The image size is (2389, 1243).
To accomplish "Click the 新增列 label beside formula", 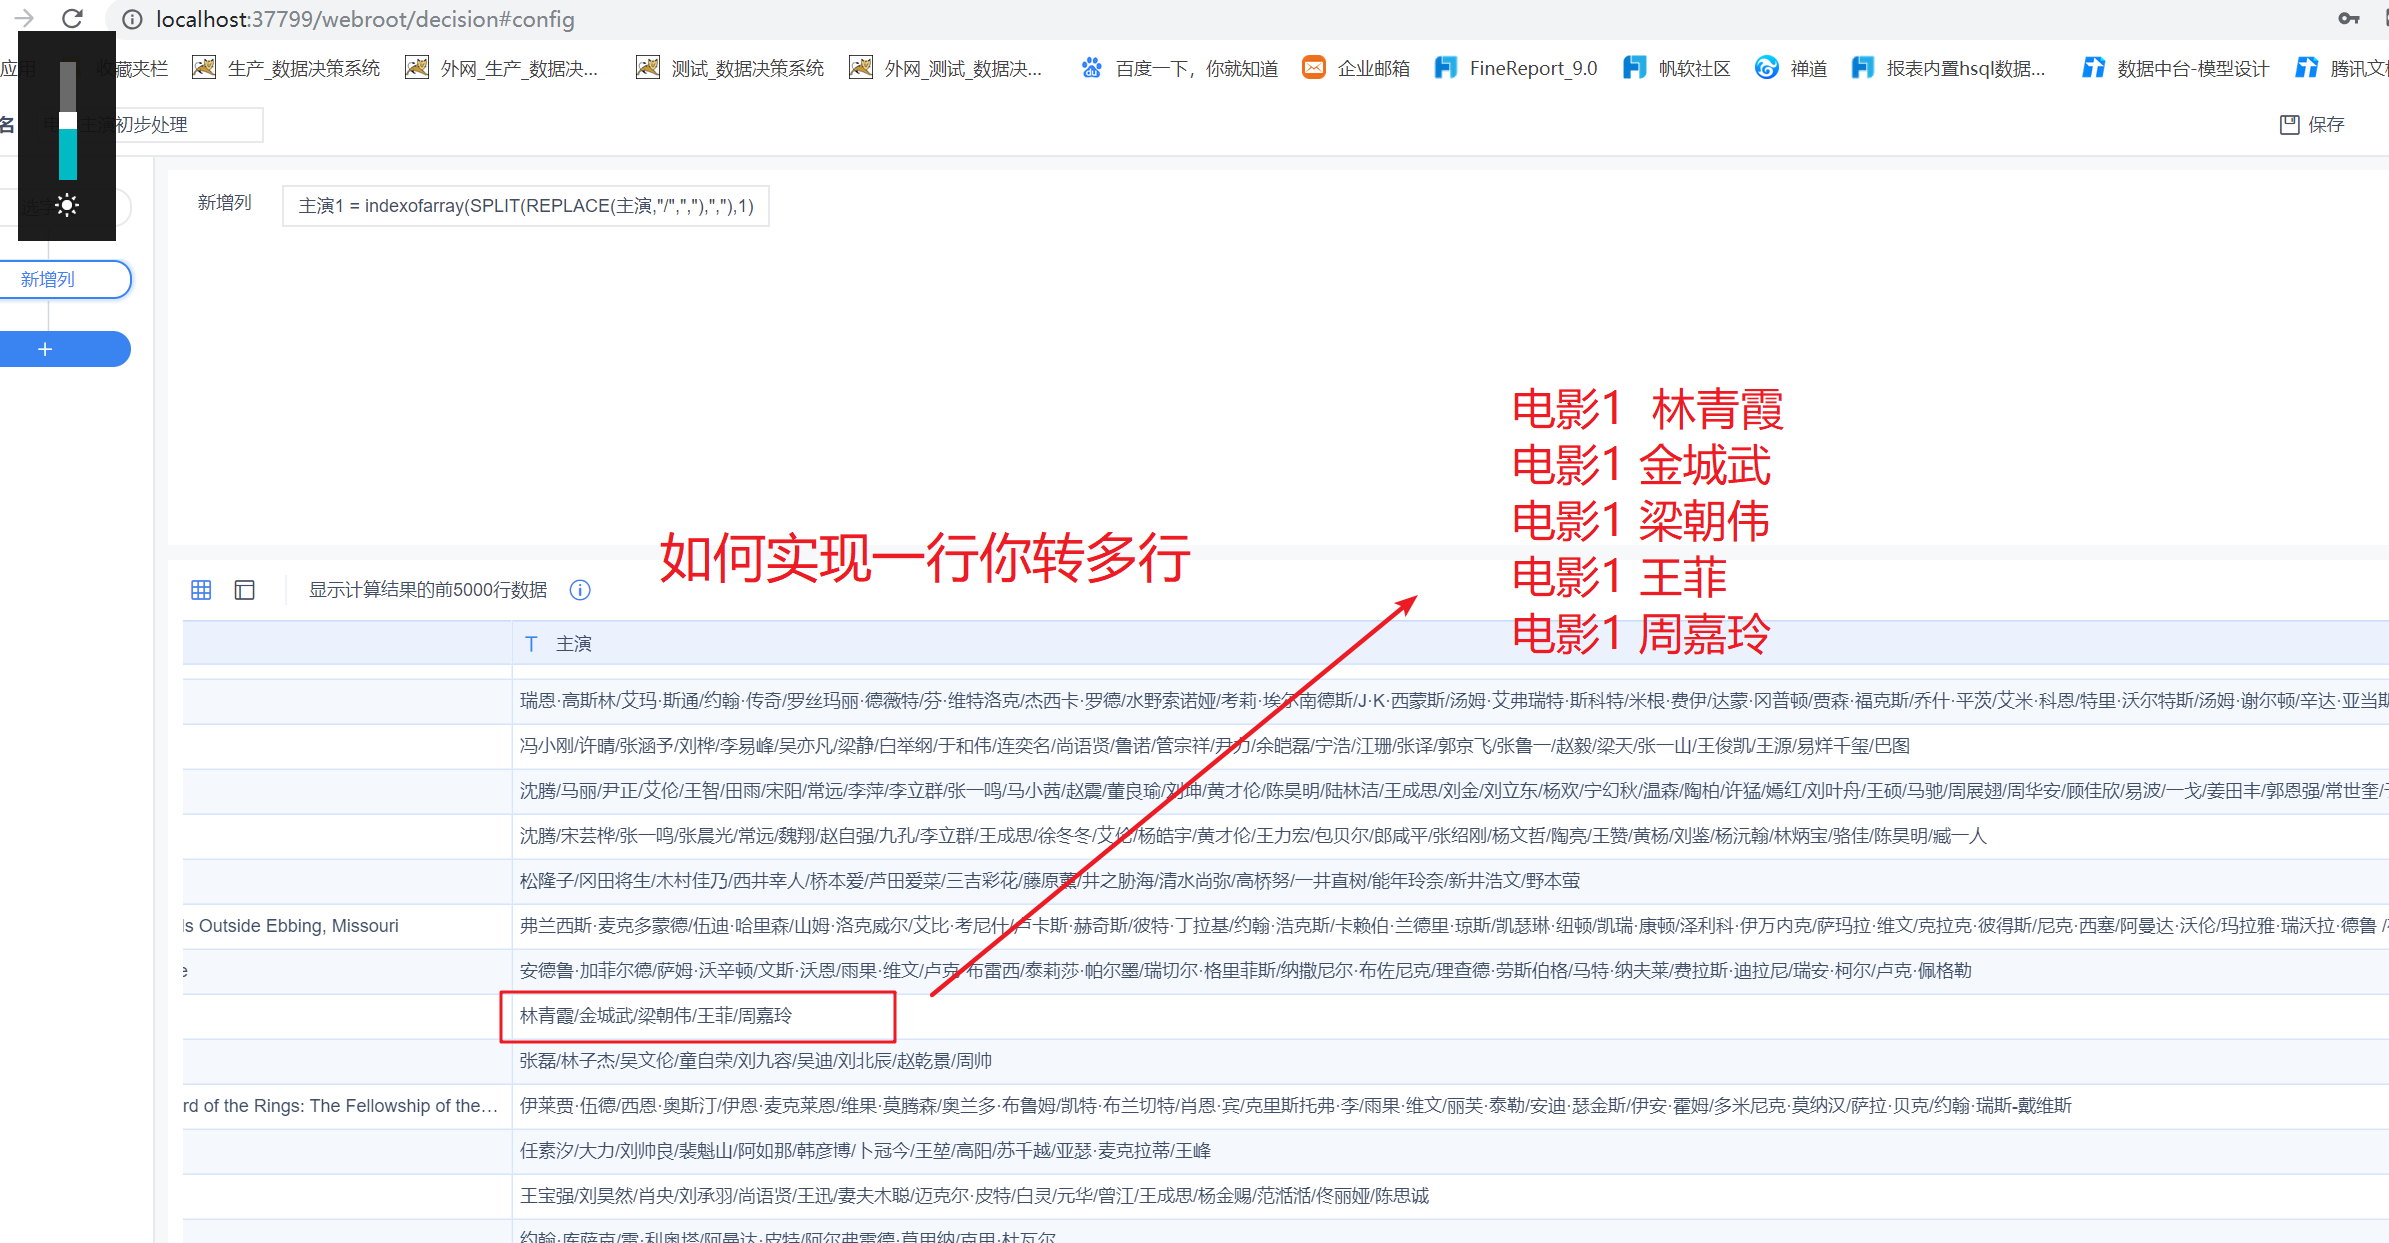I will (225, 203).
